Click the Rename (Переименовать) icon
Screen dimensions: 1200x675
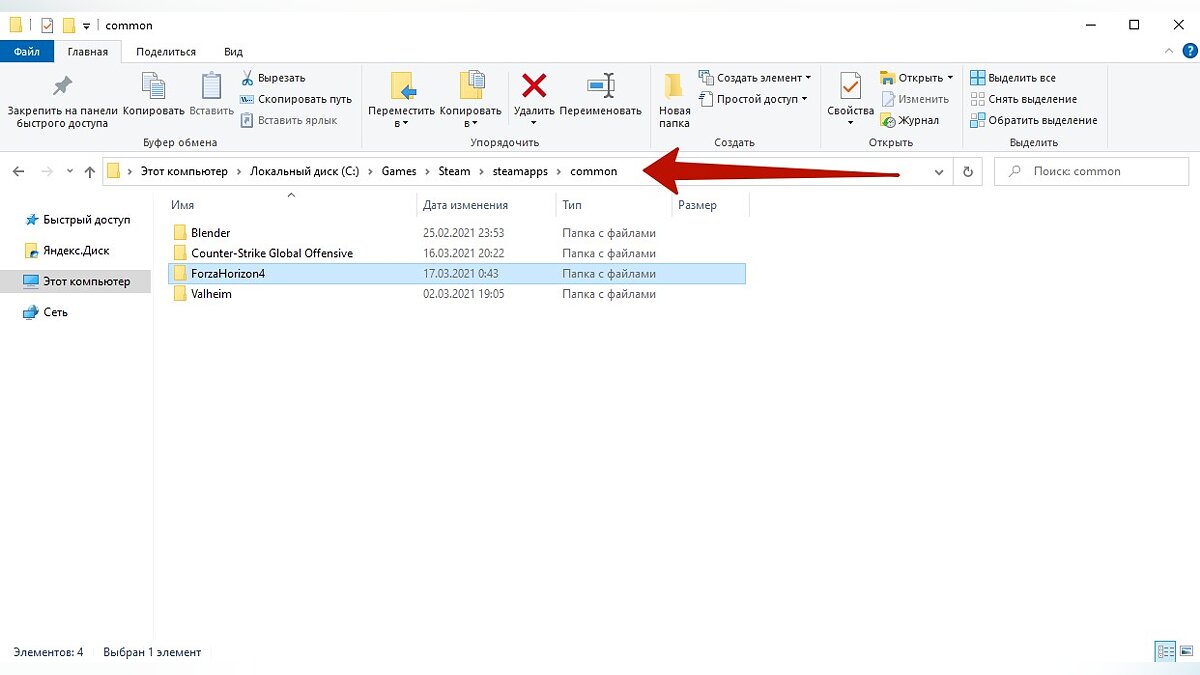(x=601, y=86)
